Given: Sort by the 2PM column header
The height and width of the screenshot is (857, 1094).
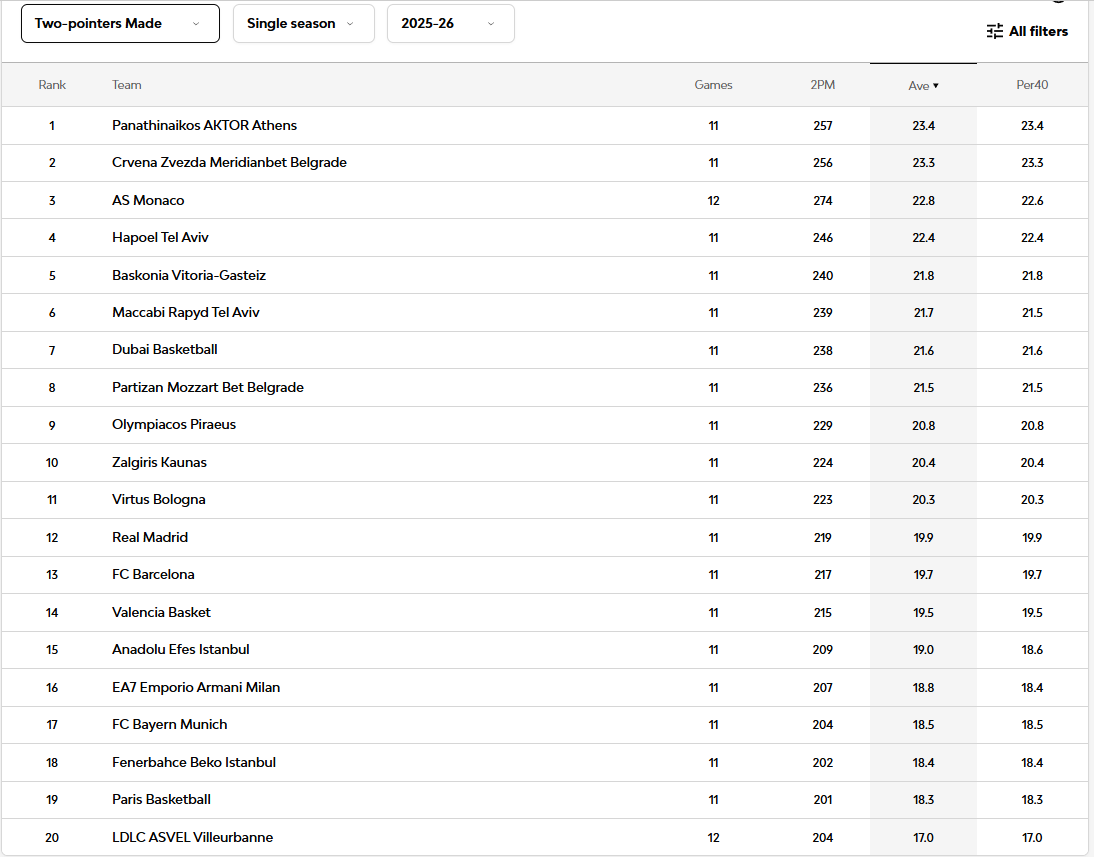Looking at the screenshot, I should click(x=822, y=86).
